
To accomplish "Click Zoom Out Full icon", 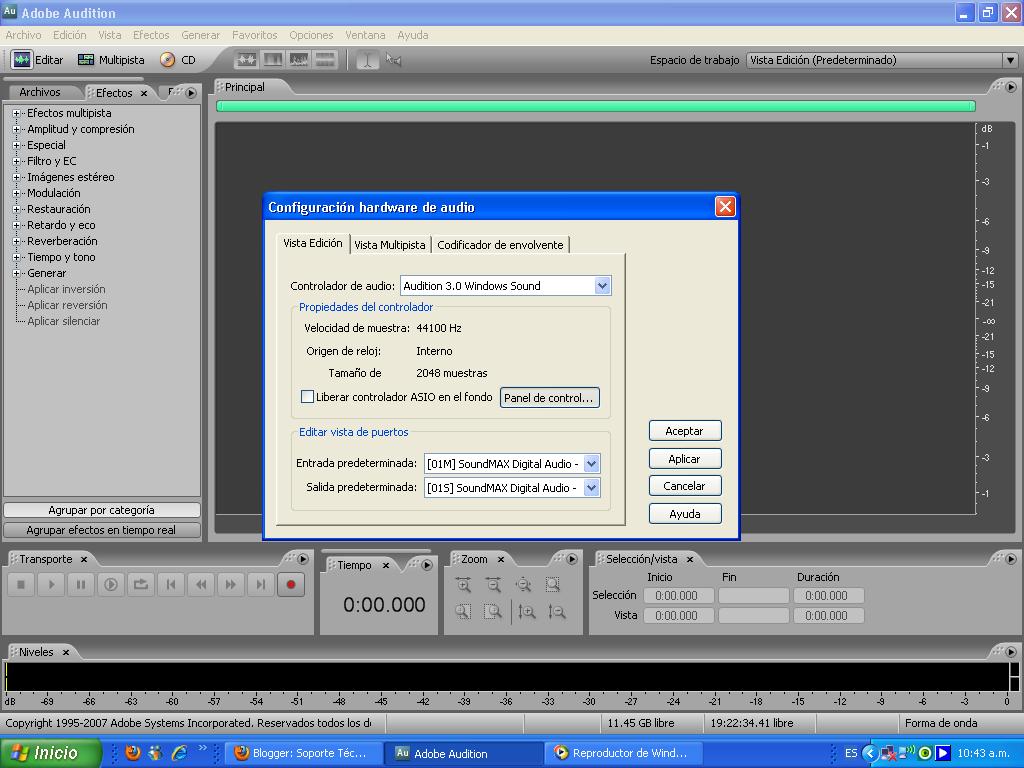I will (x=523, y=584).
